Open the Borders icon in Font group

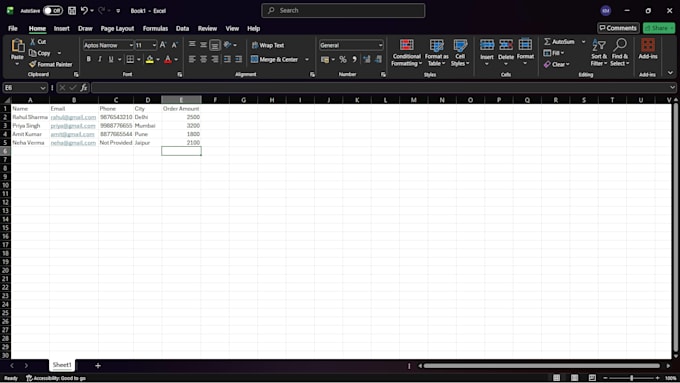pos(130,59)
